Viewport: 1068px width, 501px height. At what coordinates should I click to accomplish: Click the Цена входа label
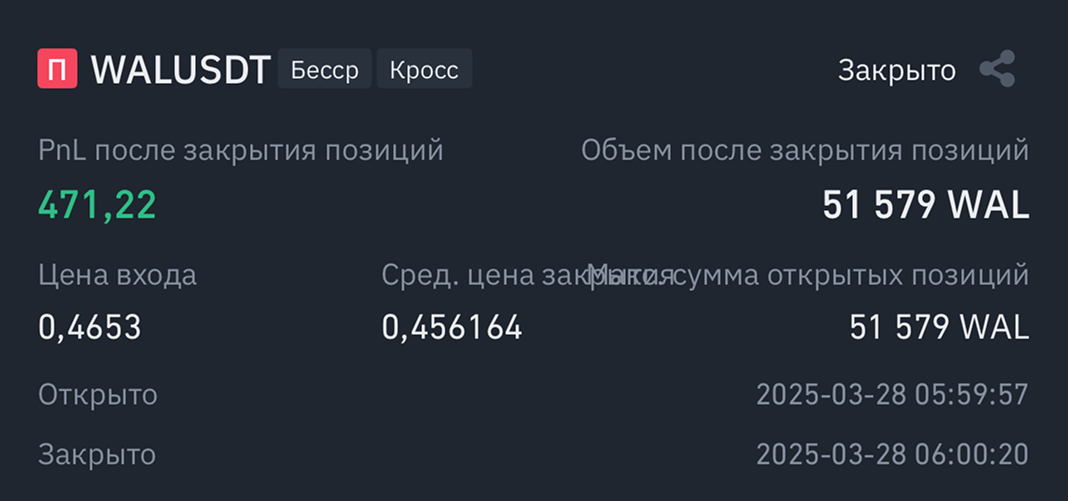(117, 275)
